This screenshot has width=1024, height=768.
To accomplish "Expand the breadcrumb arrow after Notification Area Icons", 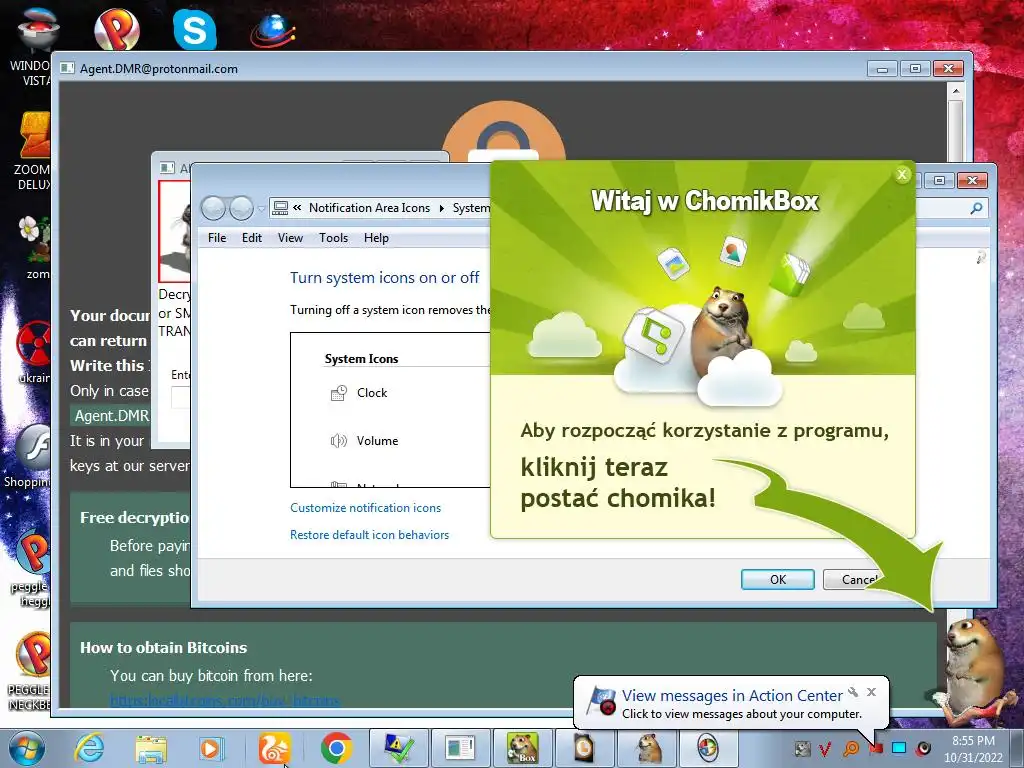I will tap(441, 208).
